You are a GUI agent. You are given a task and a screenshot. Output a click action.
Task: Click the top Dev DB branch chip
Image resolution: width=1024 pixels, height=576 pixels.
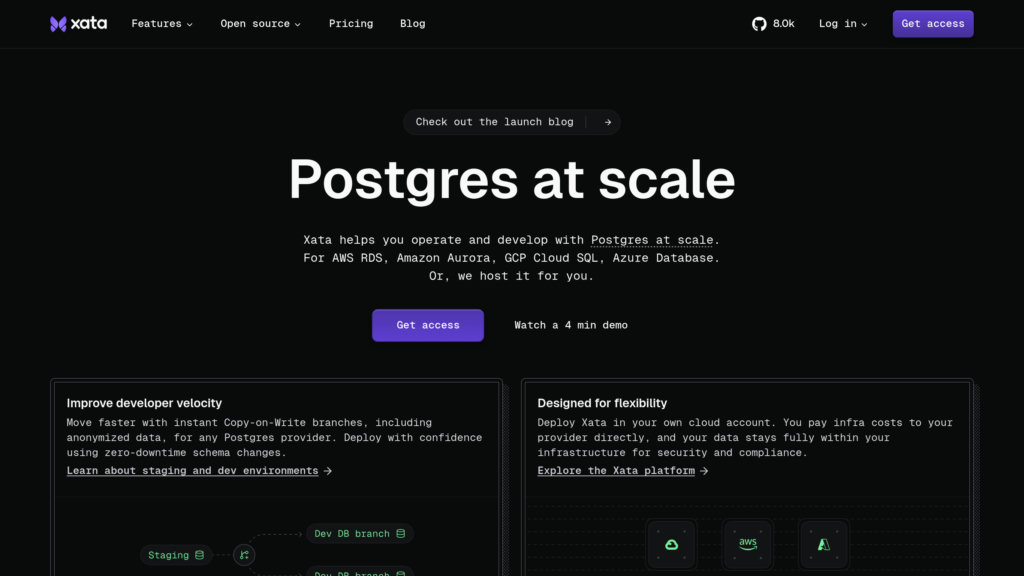pos(359,534)
